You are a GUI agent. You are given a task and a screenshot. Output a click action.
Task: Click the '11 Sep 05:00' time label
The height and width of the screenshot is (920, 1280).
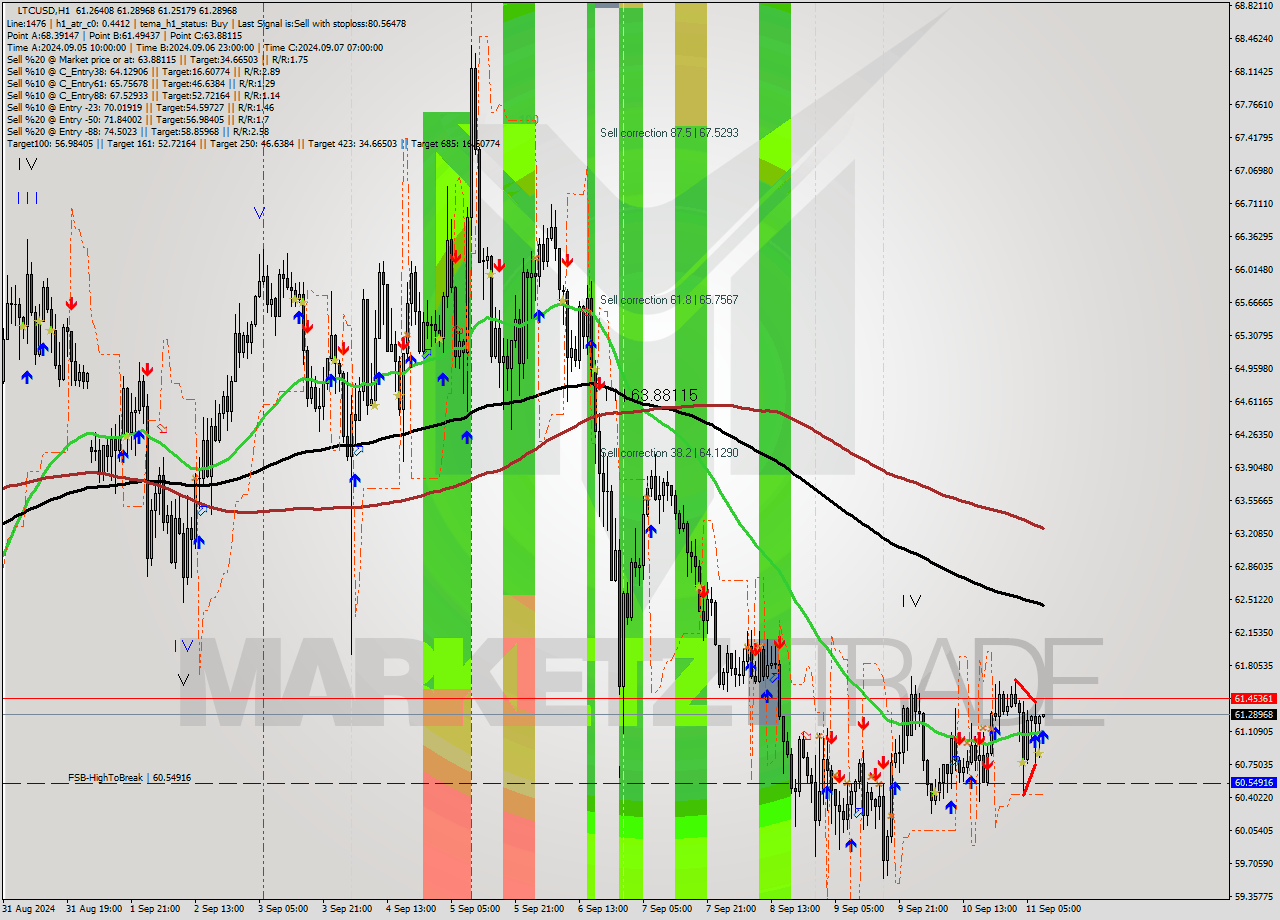click(x=1053, y=909)
